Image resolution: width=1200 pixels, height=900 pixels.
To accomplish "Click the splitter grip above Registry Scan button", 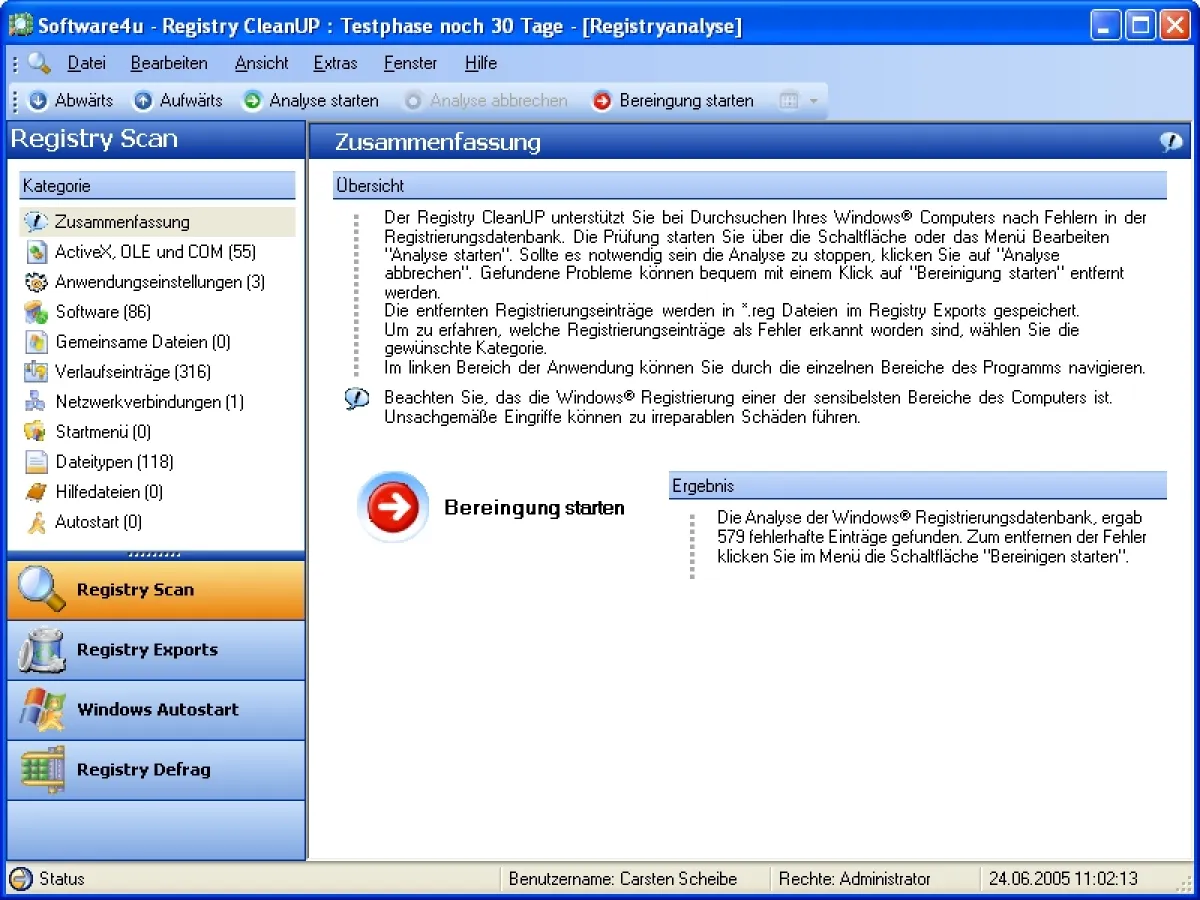I will 156,555.
